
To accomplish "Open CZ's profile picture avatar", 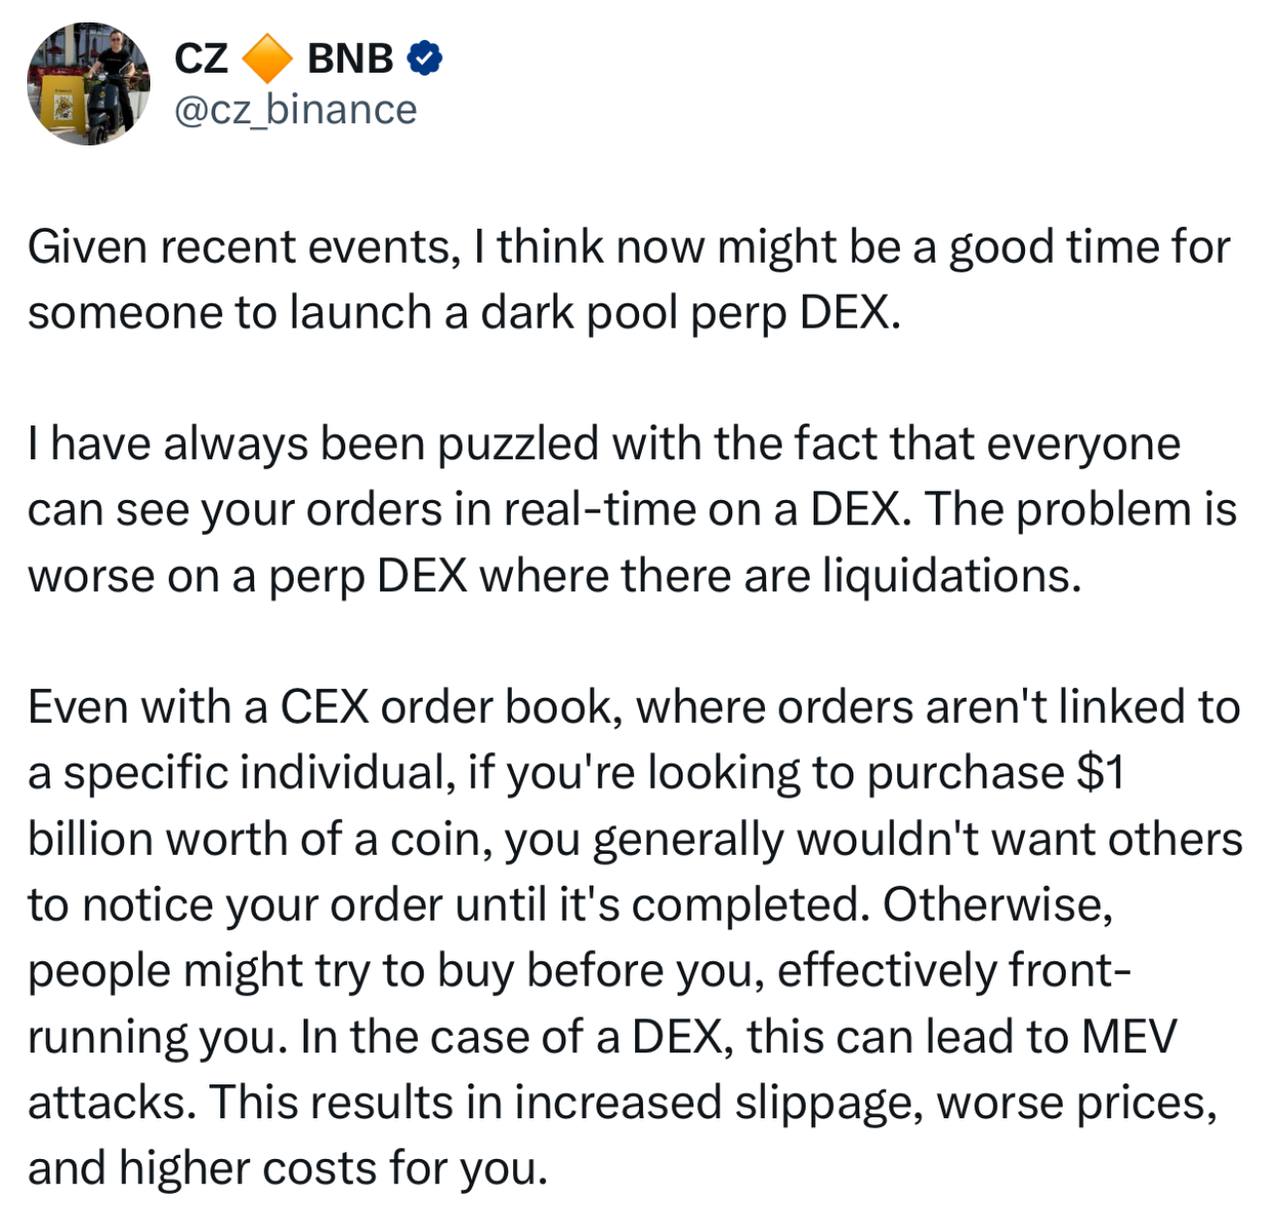I will pyautogui.click(x=88, y=84).
